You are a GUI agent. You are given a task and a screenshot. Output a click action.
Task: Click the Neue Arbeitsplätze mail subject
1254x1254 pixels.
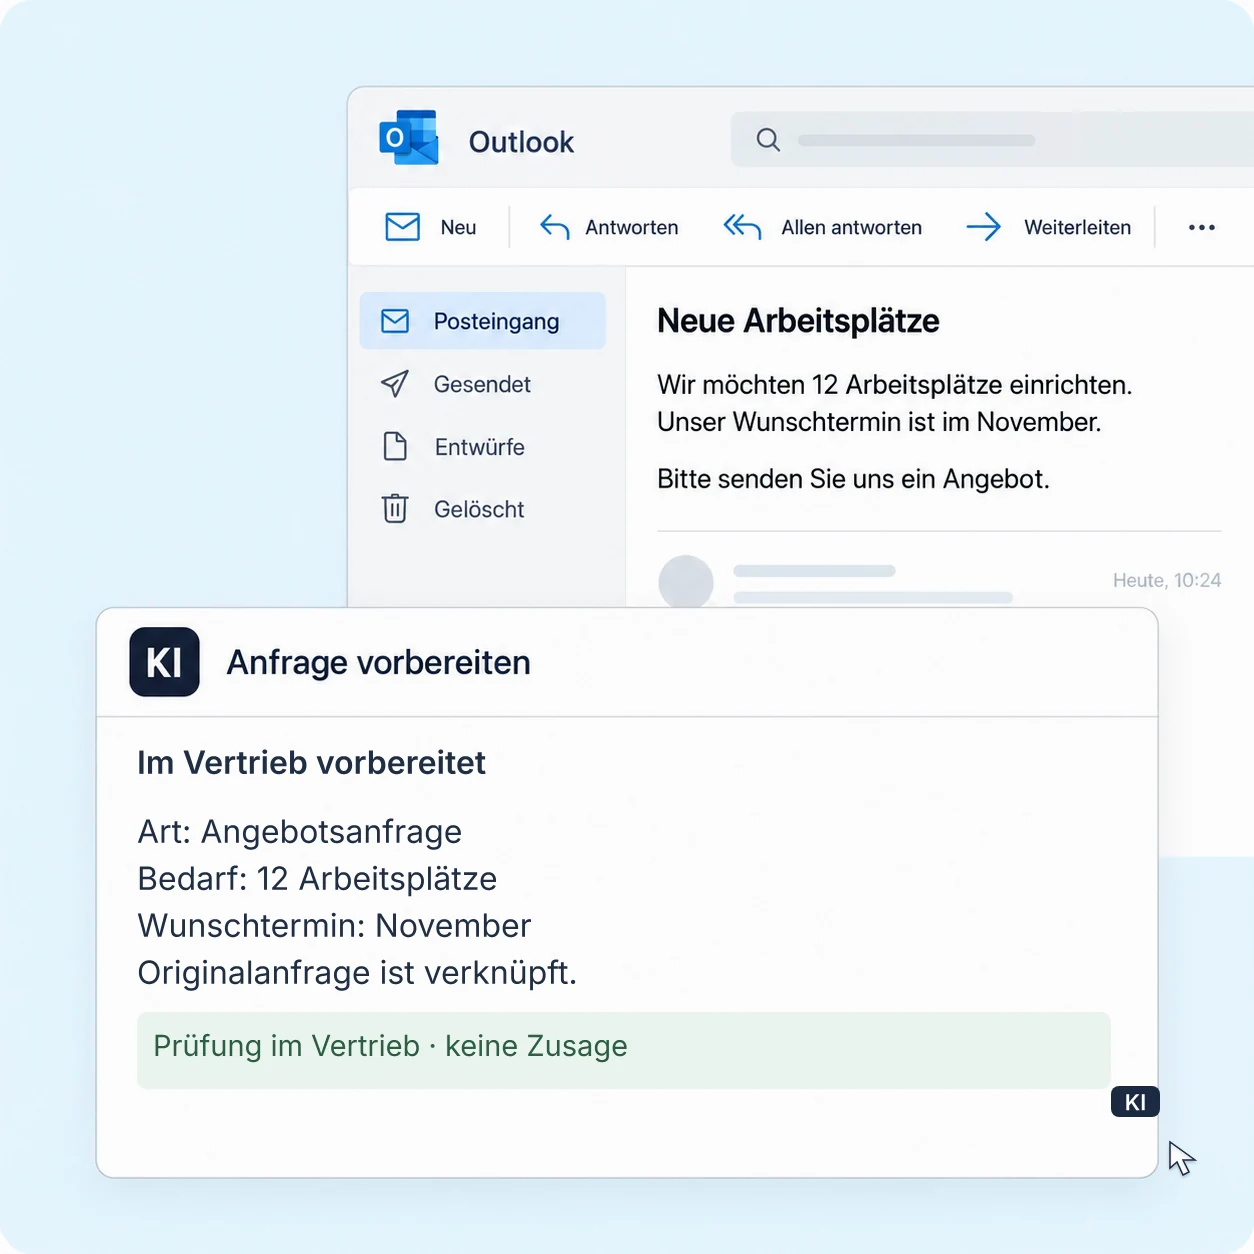pyautogui.click(x=798, y=321)
